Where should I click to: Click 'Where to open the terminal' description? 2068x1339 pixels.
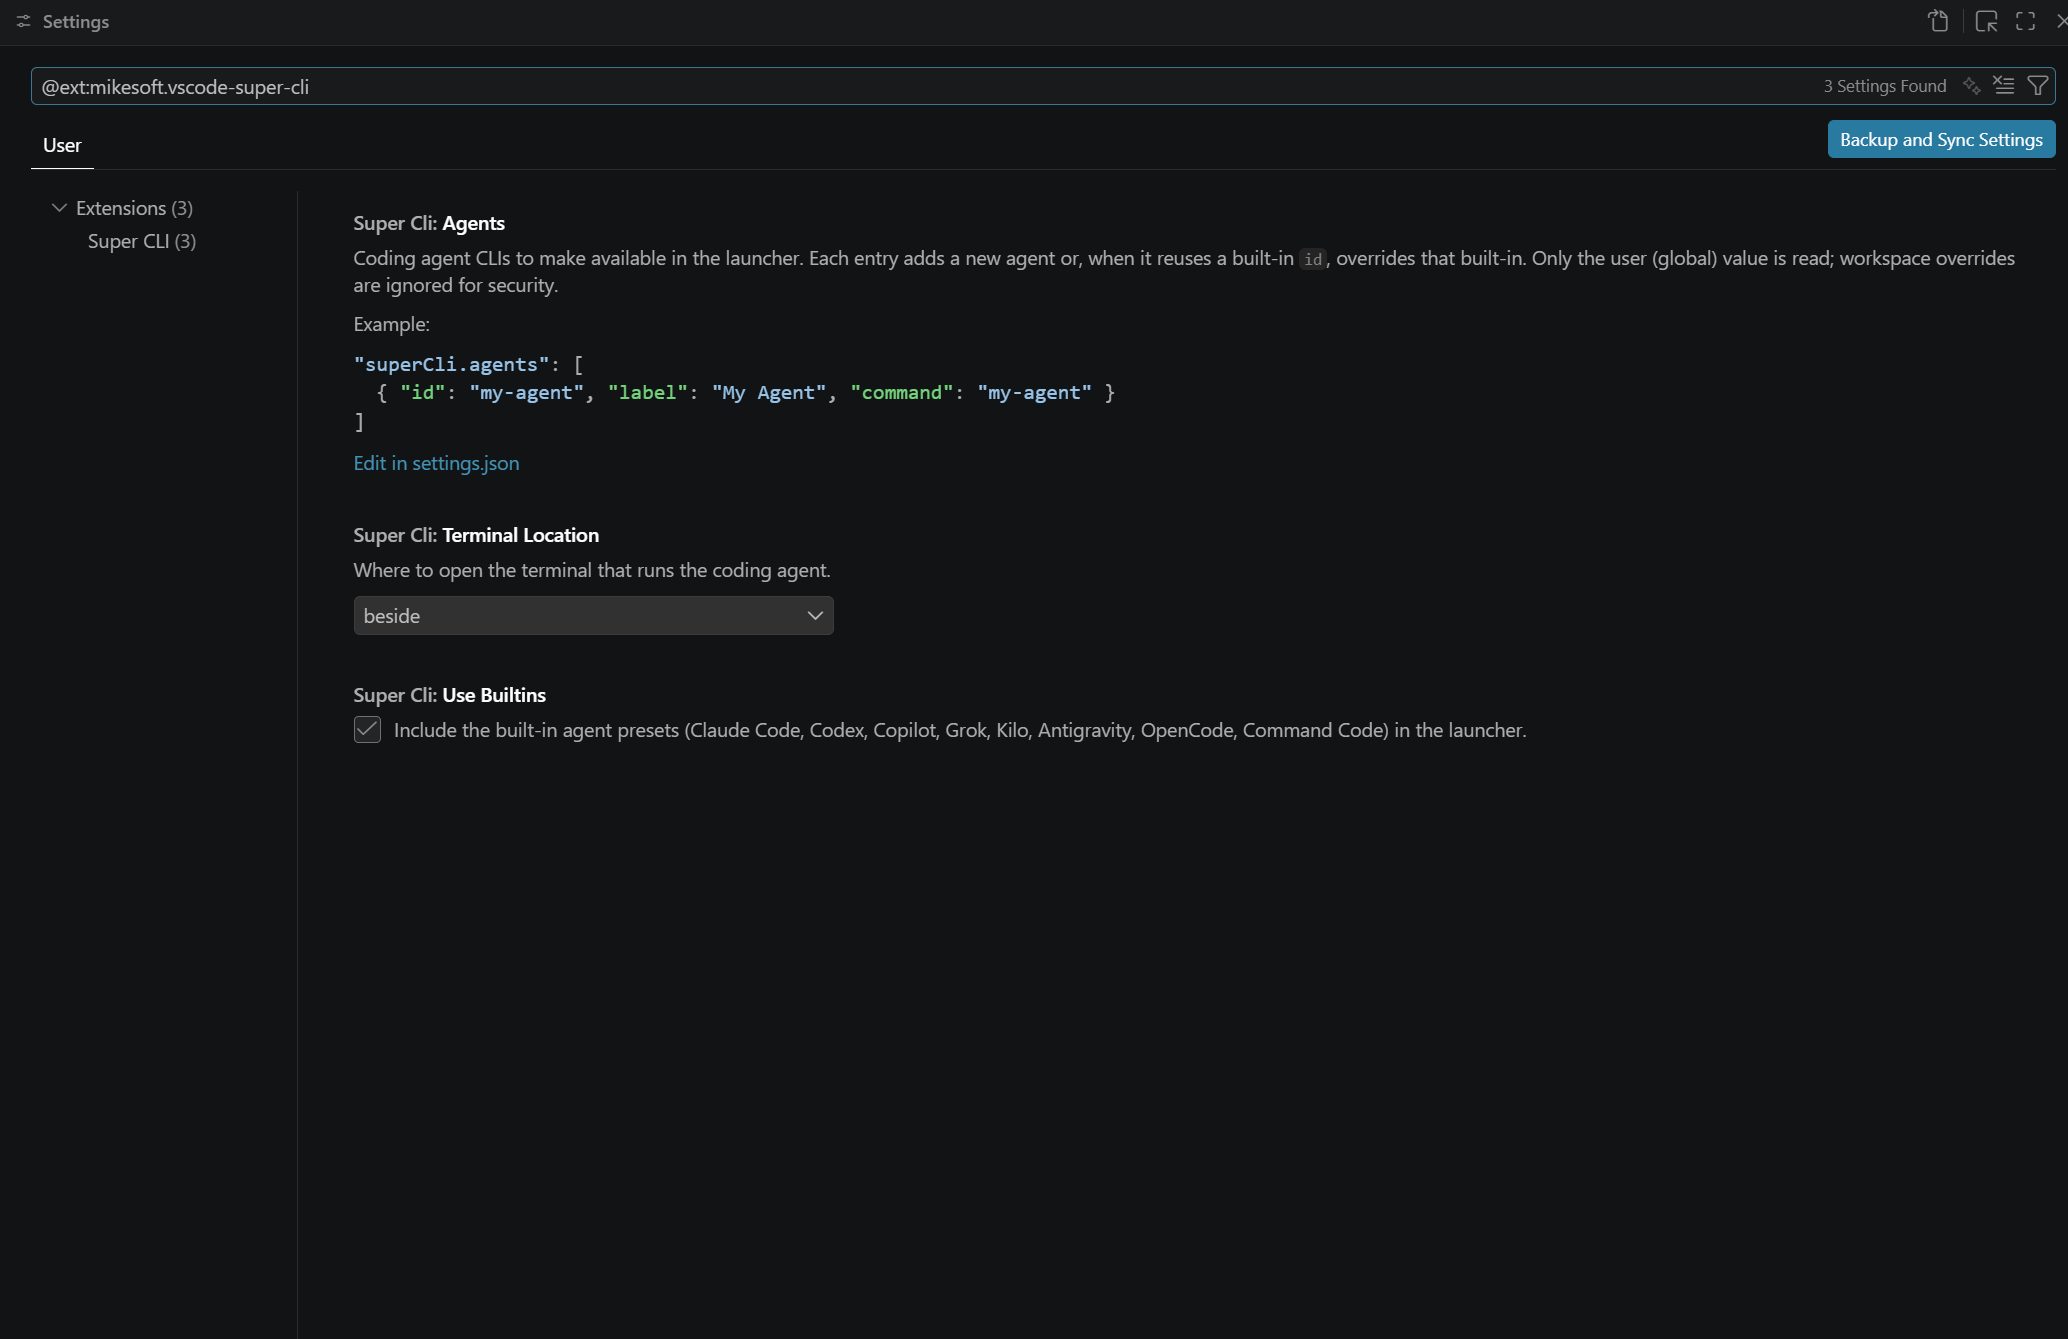click(x=592, y=570)
